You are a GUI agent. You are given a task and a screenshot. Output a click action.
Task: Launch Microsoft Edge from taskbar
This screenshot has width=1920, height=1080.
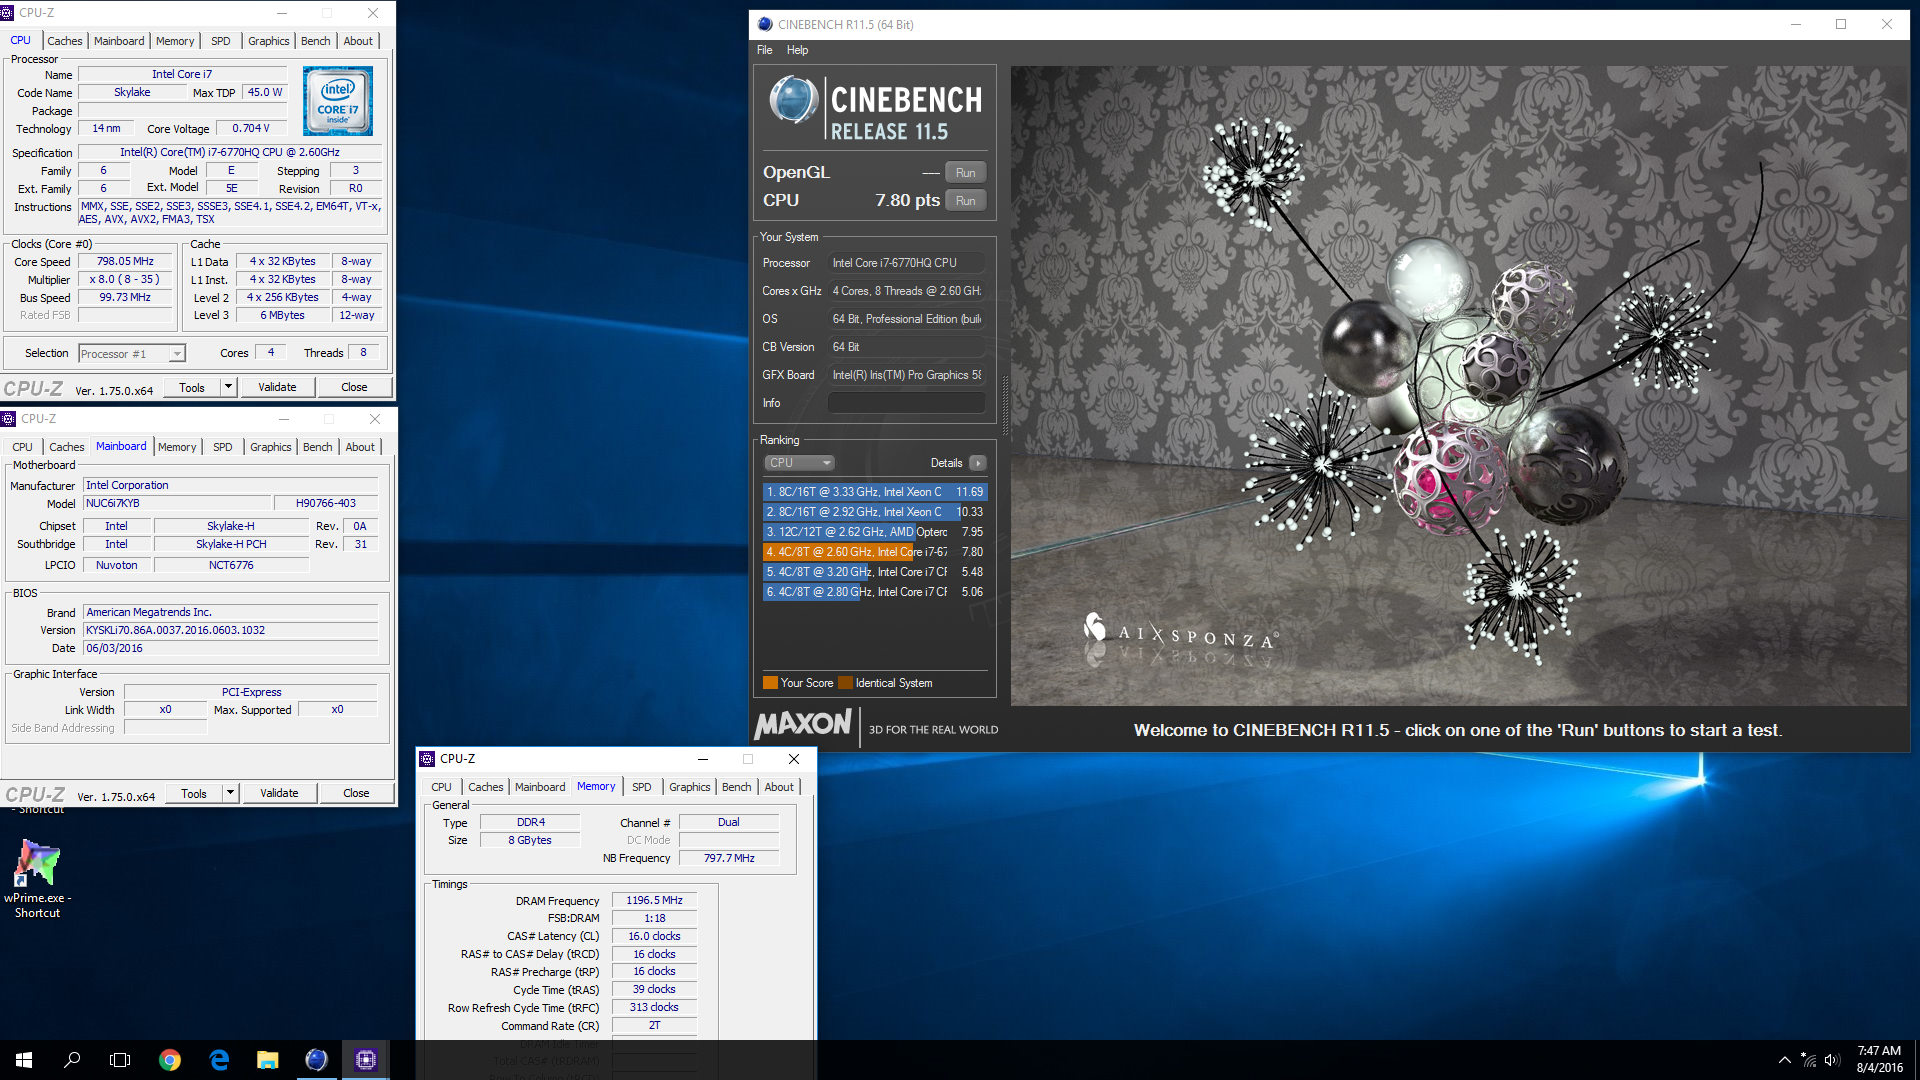[x=219, y=1060]
